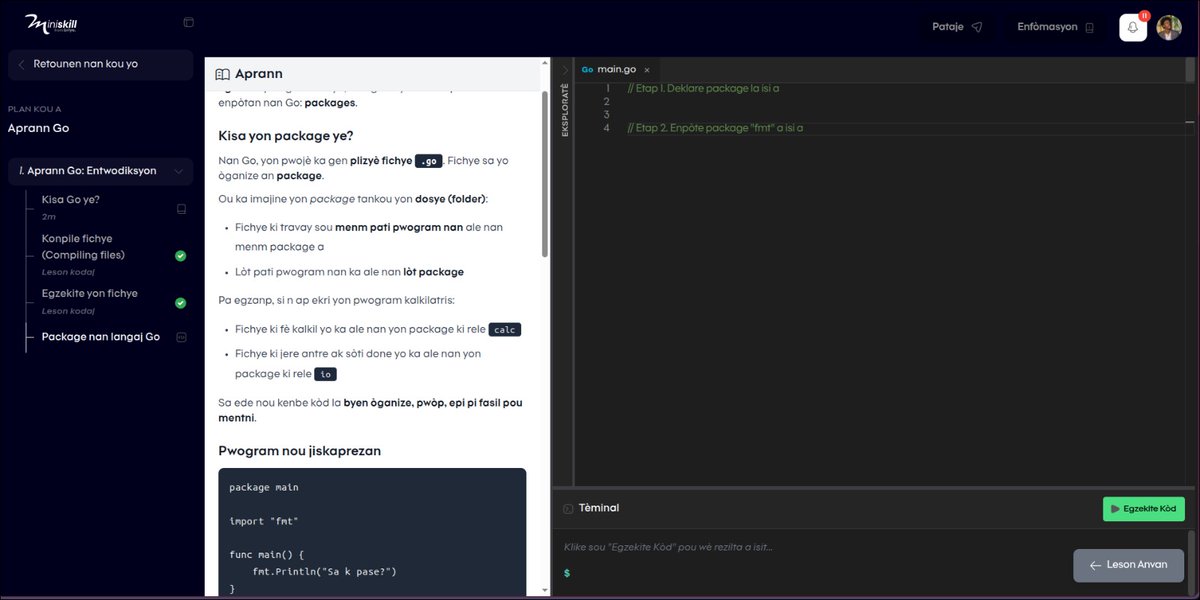Run code with the Egzekite Kòd button
This screenshot has width=1200, height=600.
1143,508
